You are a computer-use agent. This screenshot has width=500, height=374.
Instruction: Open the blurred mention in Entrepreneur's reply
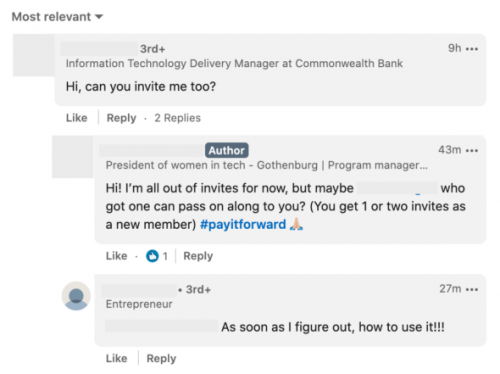click(162, 326)
